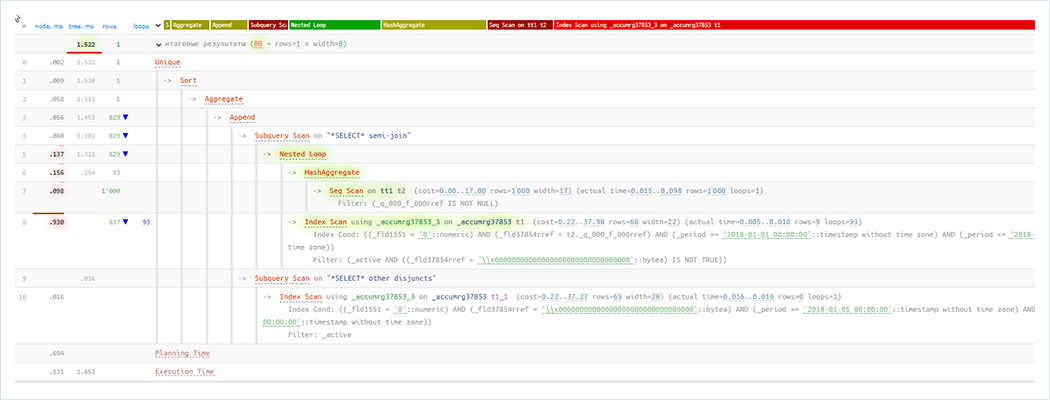Collapse the plan using the header chevron
Screen dimensions: 1050x400
156,23
